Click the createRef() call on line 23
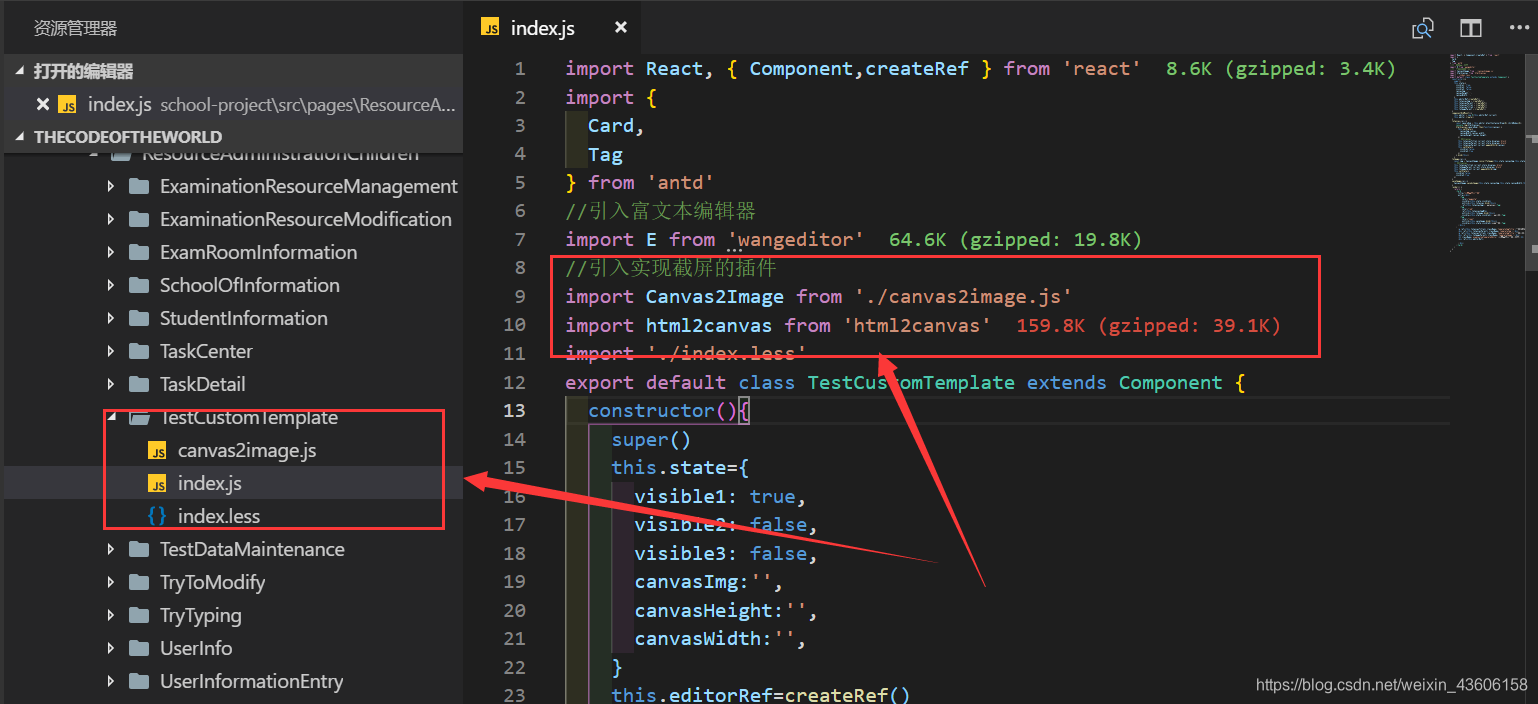Viewport: 1538px width, 704px height. tap(848, 695)
